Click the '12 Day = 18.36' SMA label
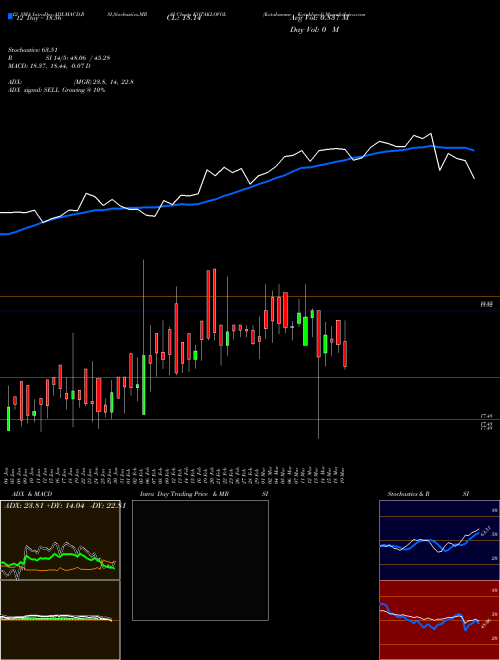This screenshot has width=500, height=660. pos(39,19)
